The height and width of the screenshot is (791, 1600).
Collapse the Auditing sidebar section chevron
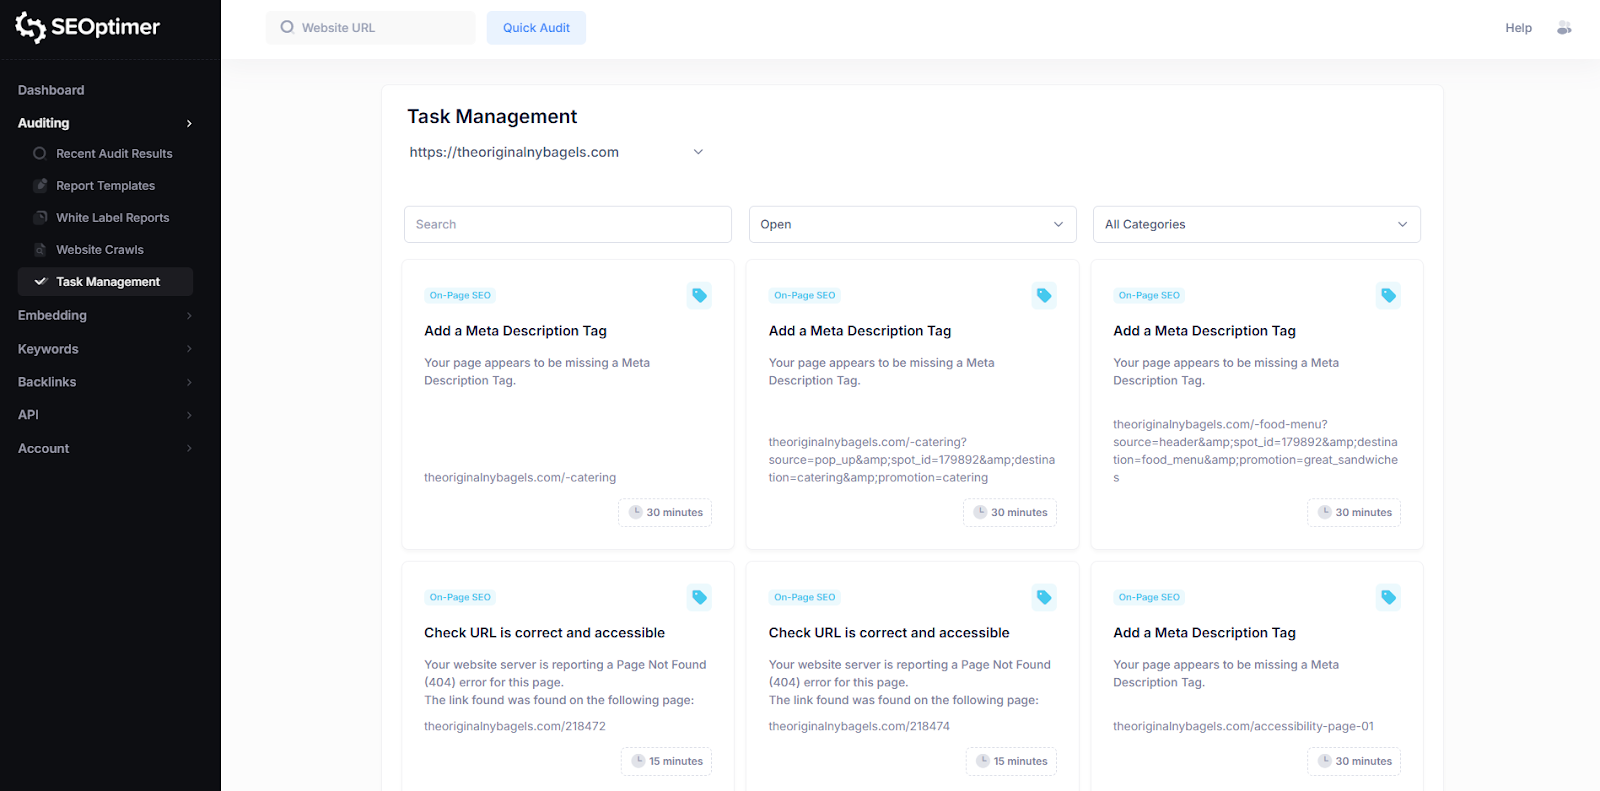pyautogui.click(x=189, y=123)
